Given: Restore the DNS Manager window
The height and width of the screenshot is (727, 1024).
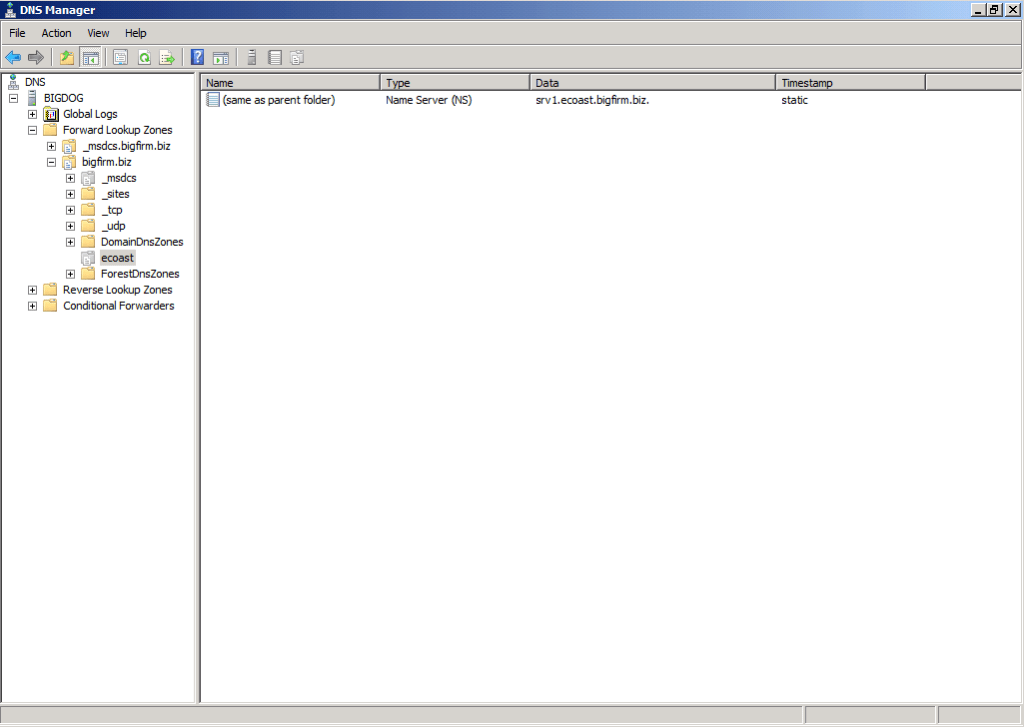Looking at the screenshot, I should (994, 10).
